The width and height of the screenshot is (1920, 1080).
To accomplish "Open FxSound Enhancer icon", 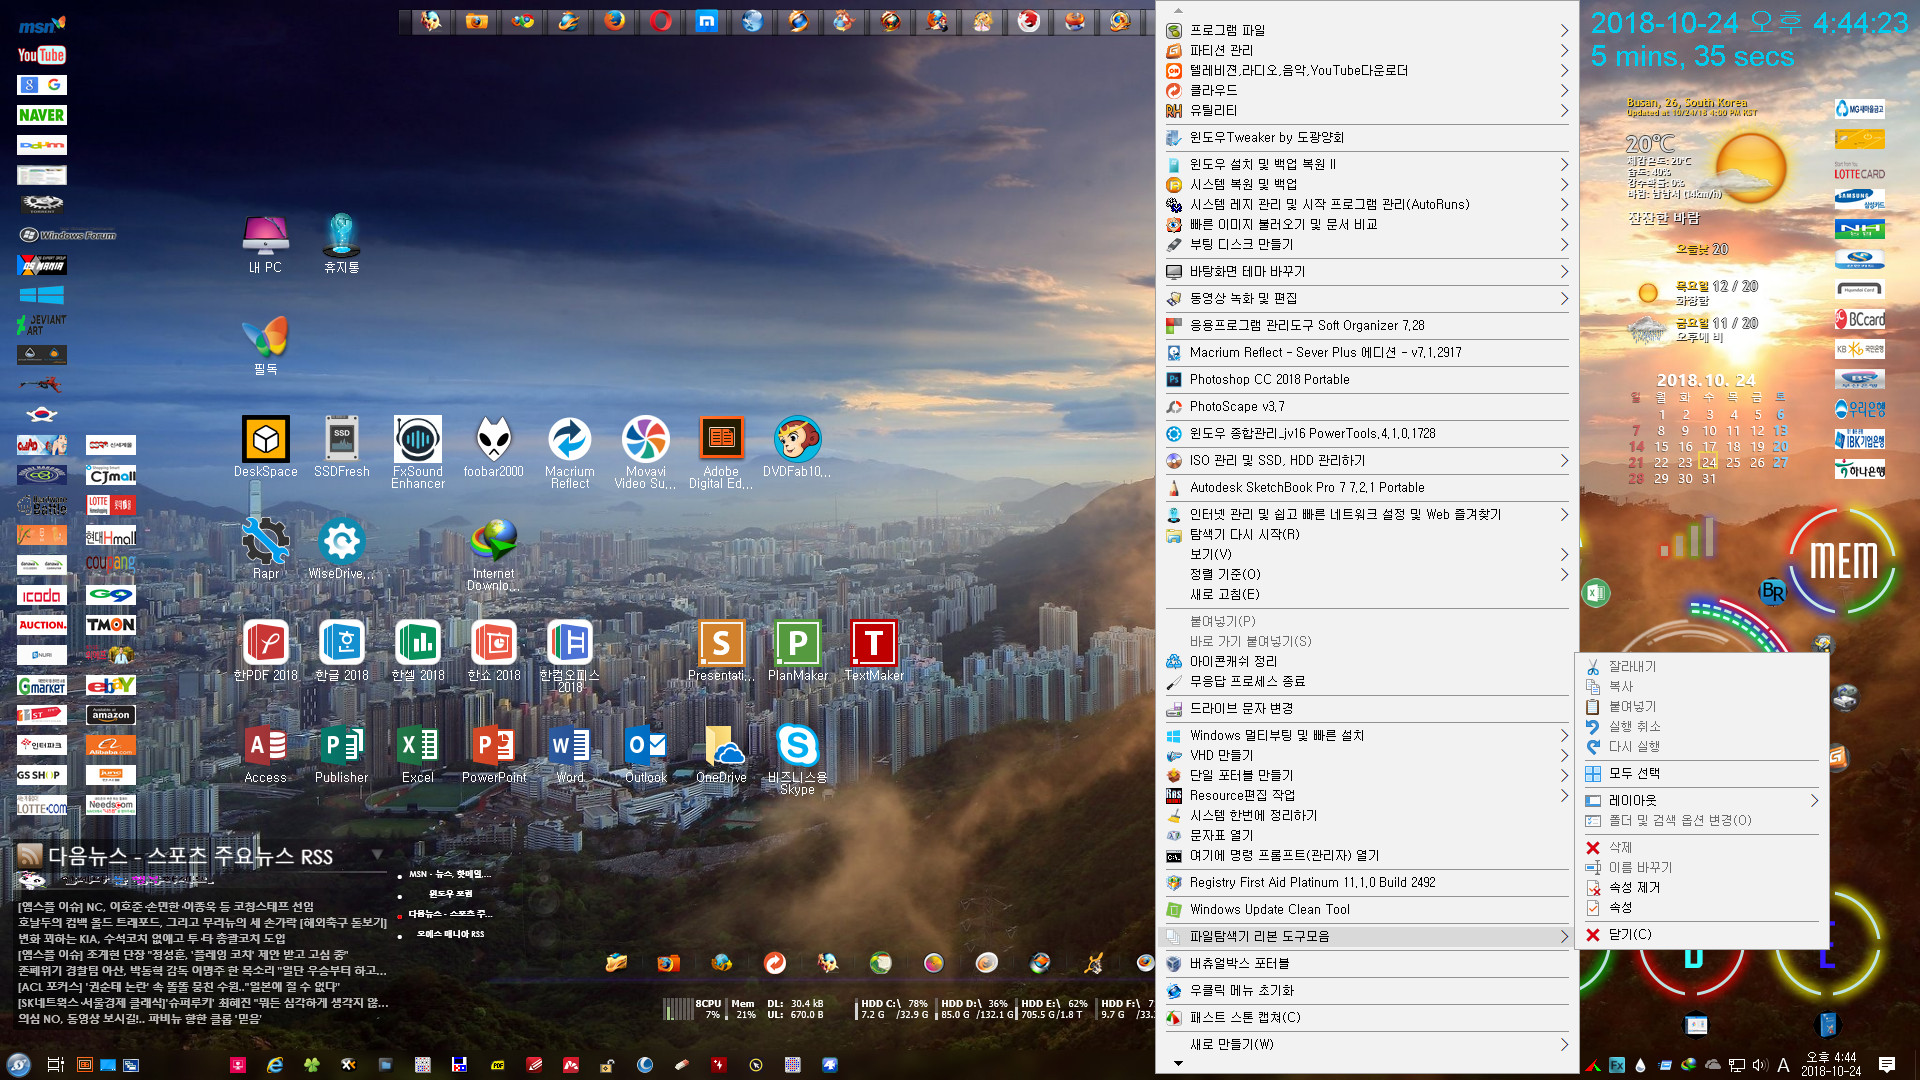I will pos(417,452).
